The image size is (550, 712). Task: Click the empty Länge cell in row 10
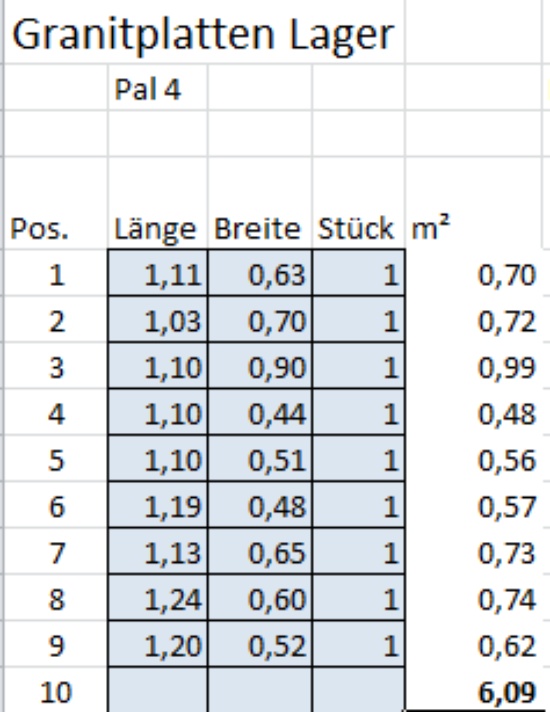(x=158, y=690)
